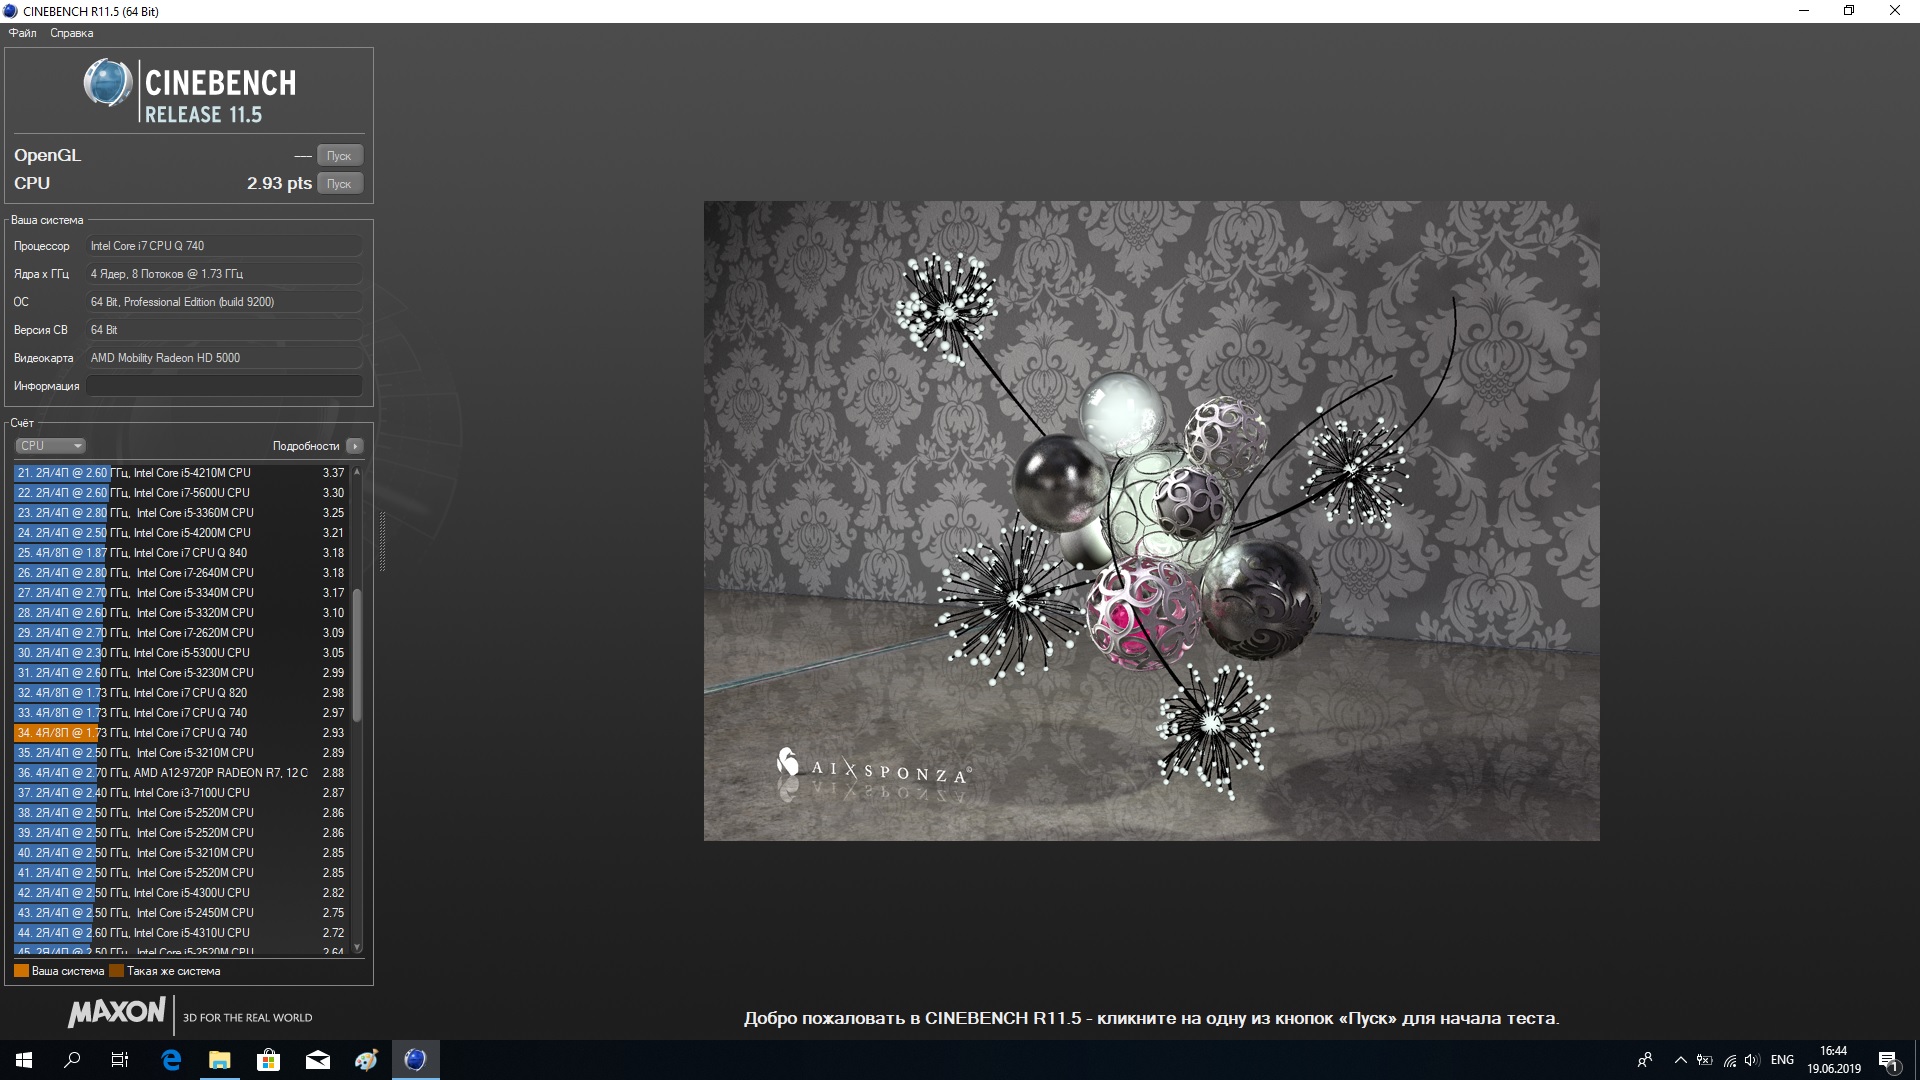Open the People tray icon
Screen dimensions: 1920x1080
coord(1645,1060)
